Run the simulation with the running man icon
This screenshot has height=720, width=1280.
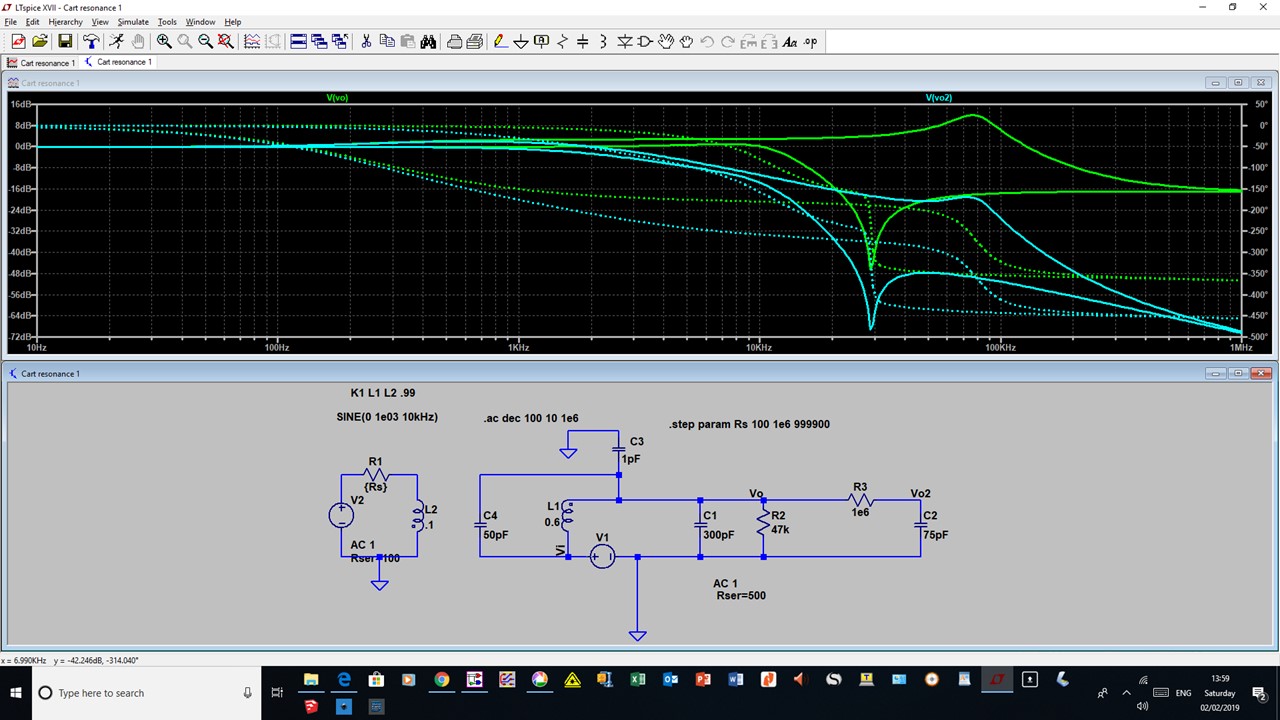pyautogui.click(x=116, y=41)
